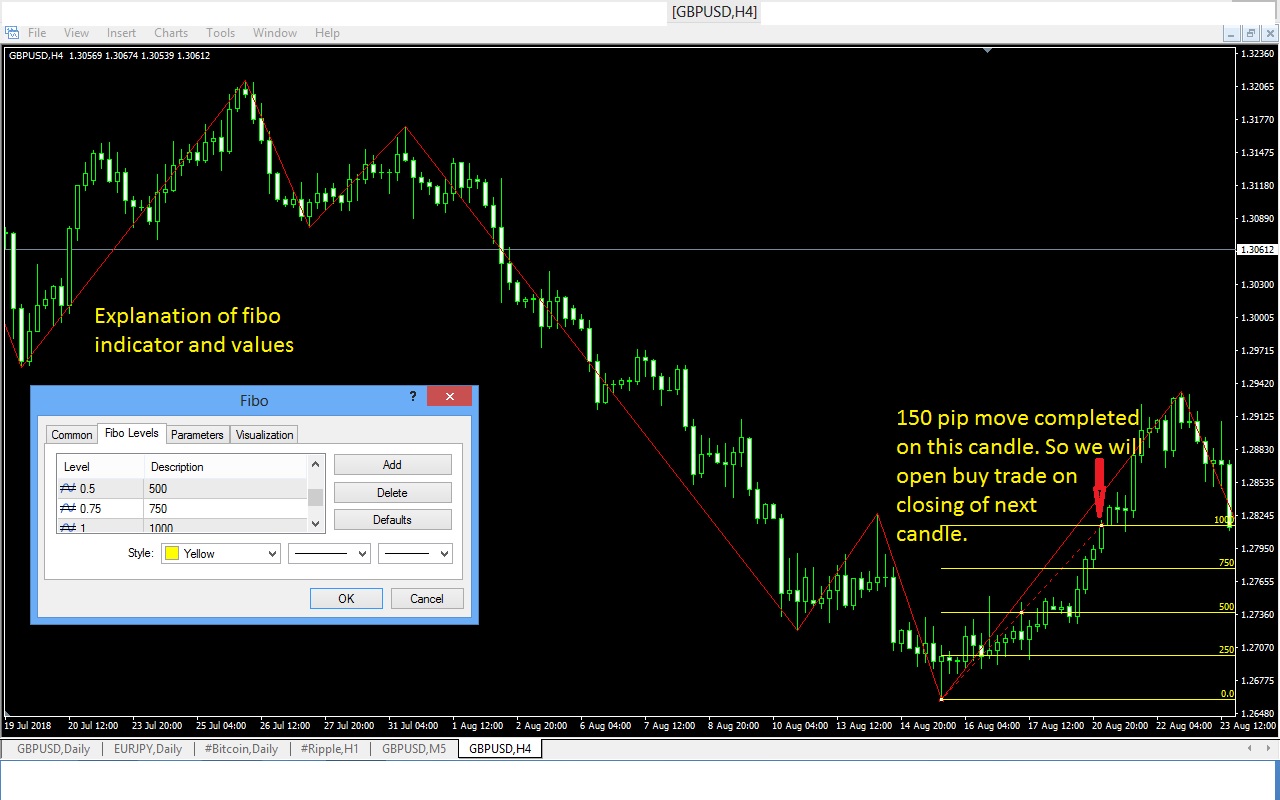Select the 750 description cell
This screenshot has width=1280, height=800.
coord(227,508)
